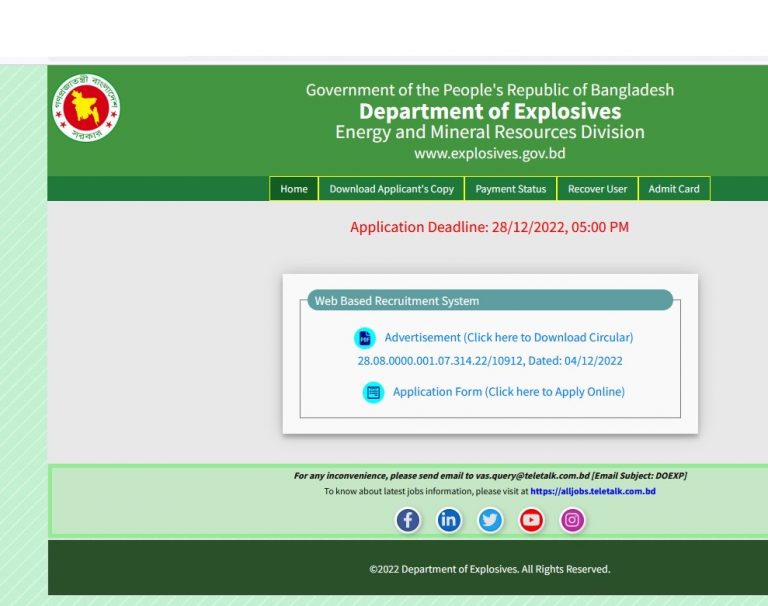Go to the Home menu item
This screenshot has width=768, height=606.
[x=294, y=189]
